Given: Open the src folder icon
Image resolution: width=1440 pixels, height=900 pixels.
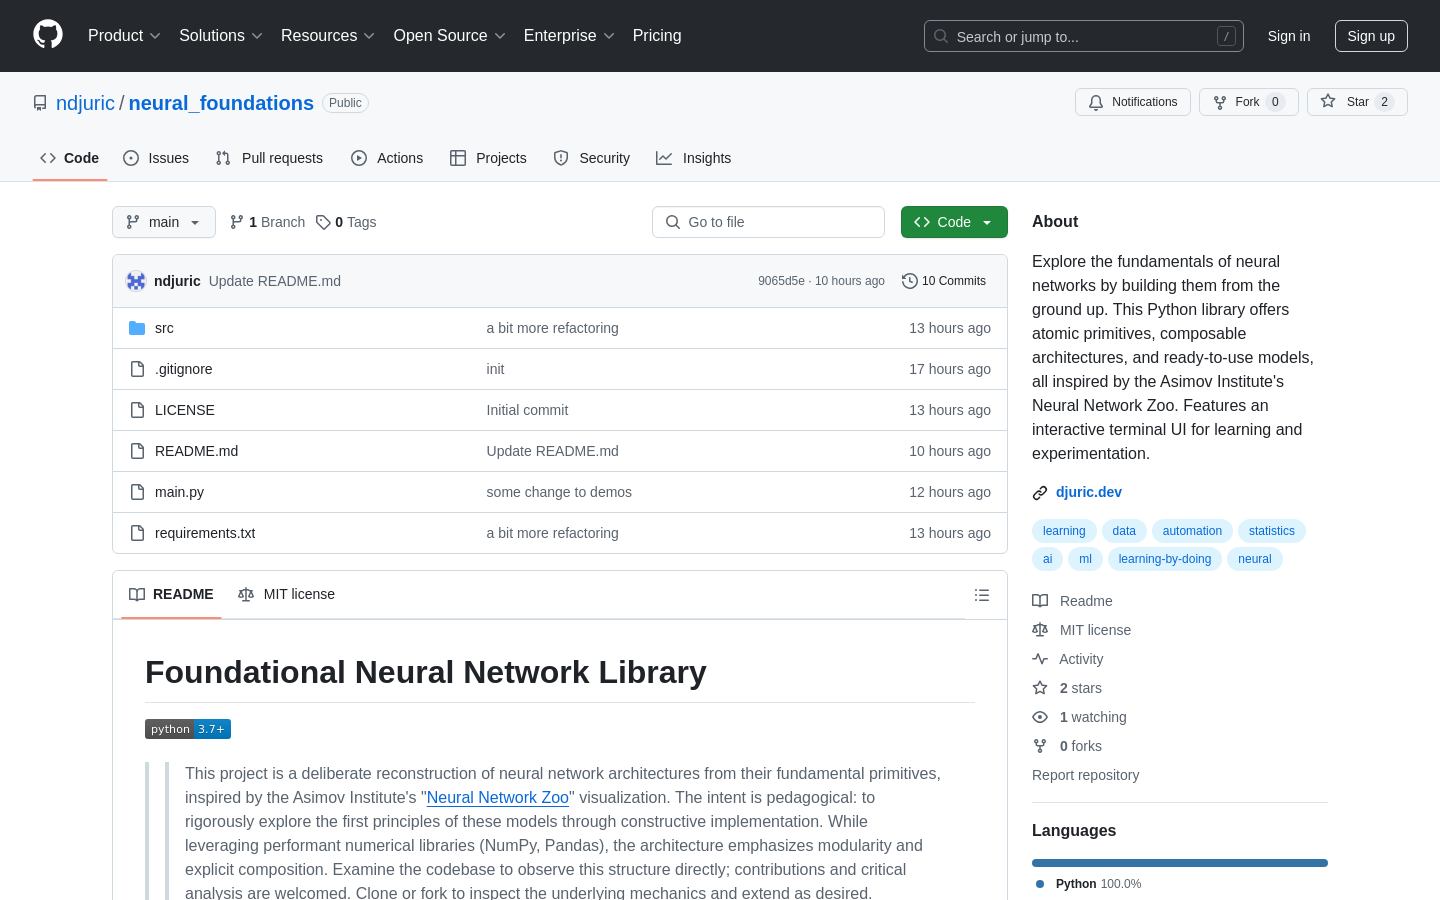Looking at the screenshot, I should (137, 328).
